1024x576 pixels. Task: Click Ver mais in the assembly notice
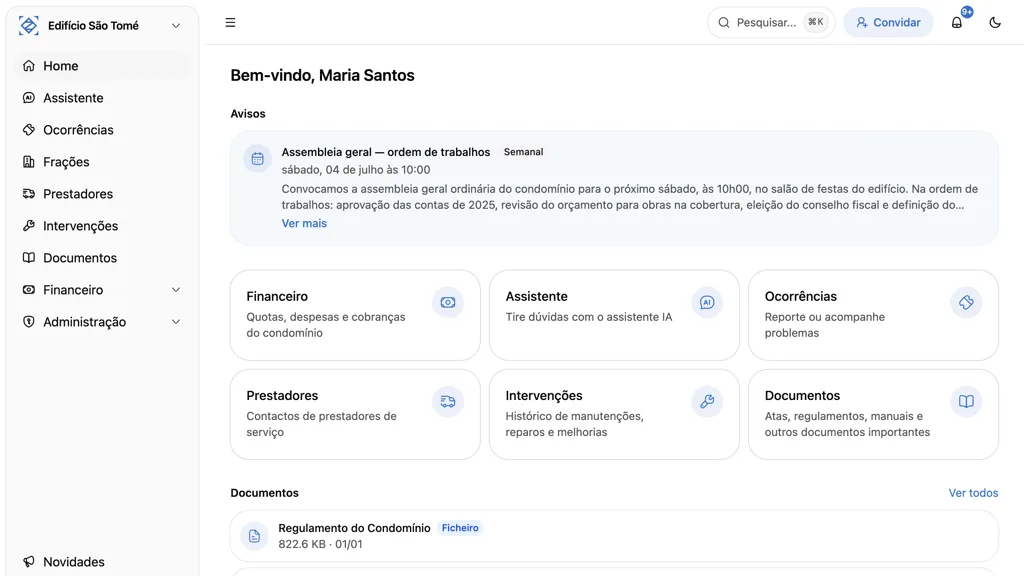[x=304, y=223]
